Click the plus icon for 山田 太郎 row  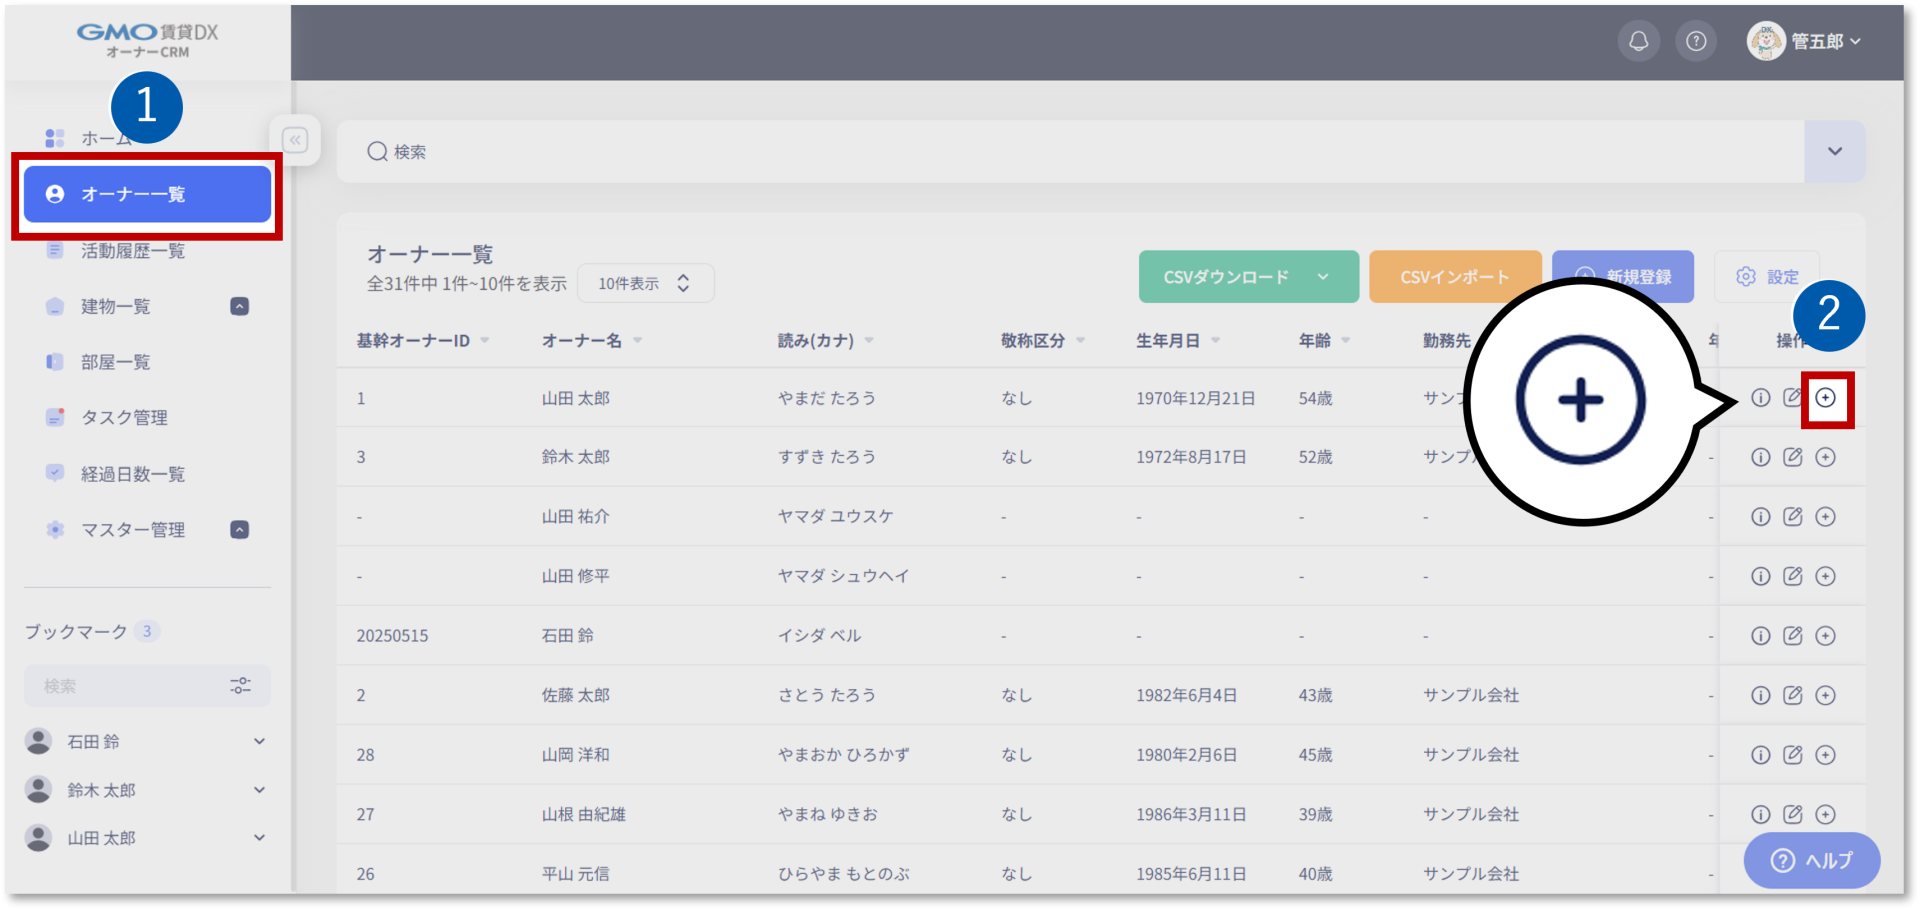(1826, 398)
